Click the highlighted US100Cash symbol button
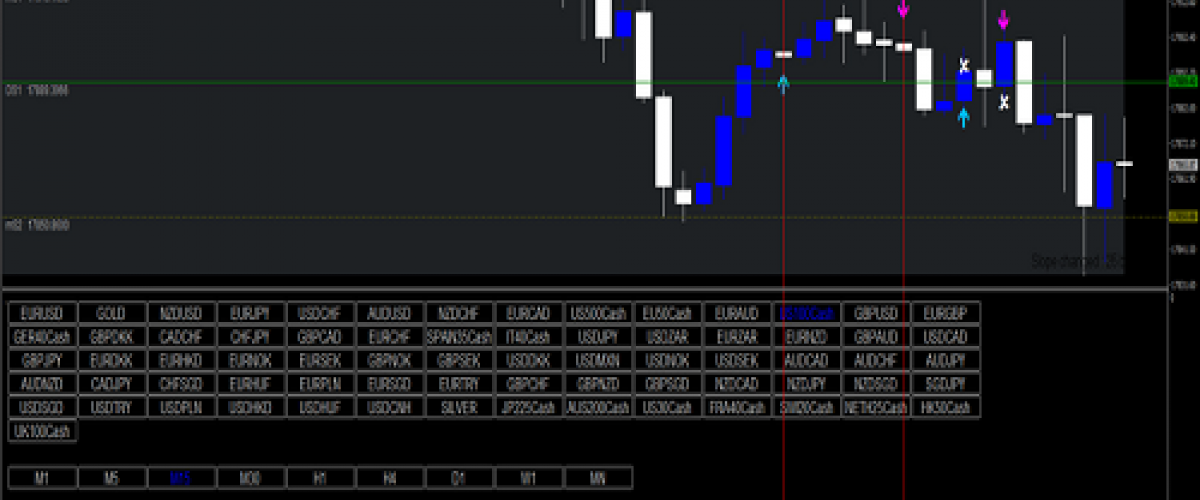 (806, 313)
